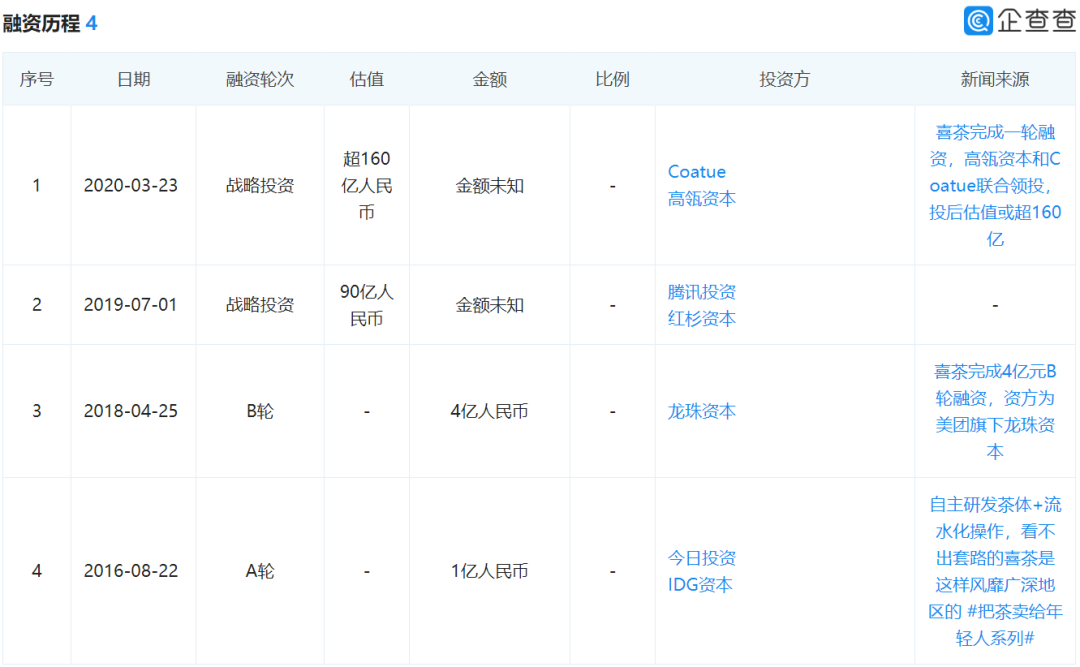Click the 序号 column header
Image resolution: width=1080 pixels, height=667 pixels.
(37, 79)
